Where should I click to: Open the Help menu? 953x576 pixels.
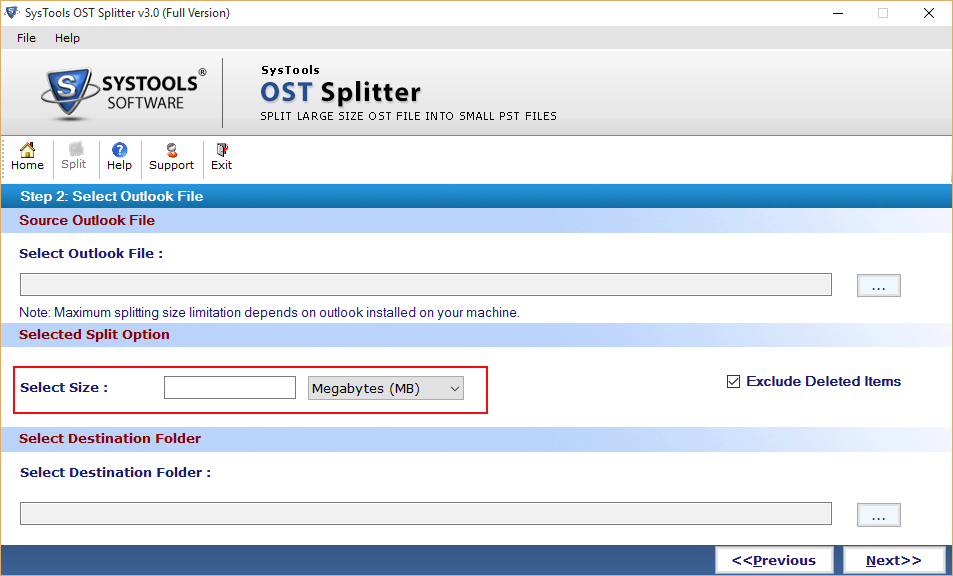[x=67, y=38]
